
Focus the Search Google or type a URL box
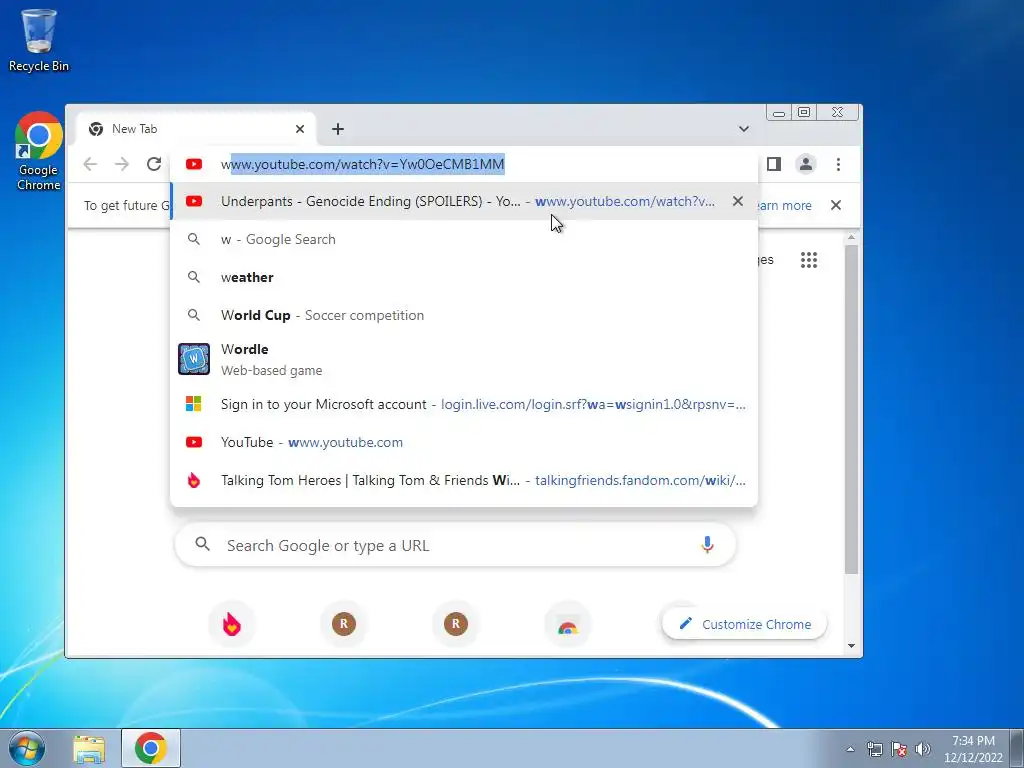(x=455, y=545)
